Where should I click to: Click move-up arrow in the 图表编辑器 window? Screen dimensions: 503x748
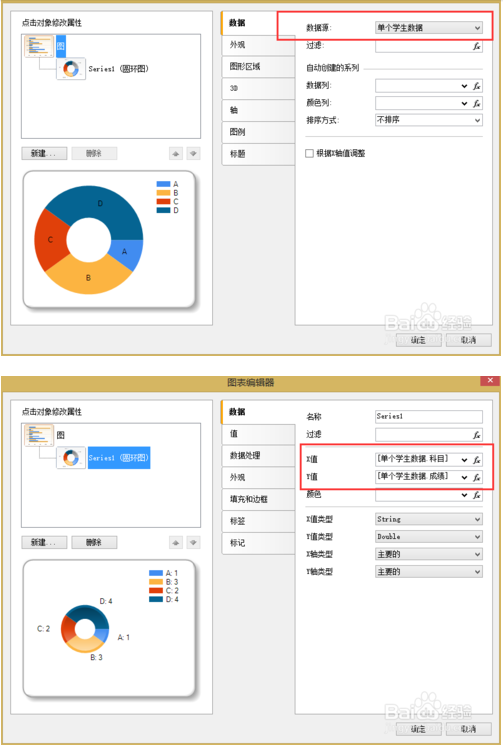pos(176,542)
